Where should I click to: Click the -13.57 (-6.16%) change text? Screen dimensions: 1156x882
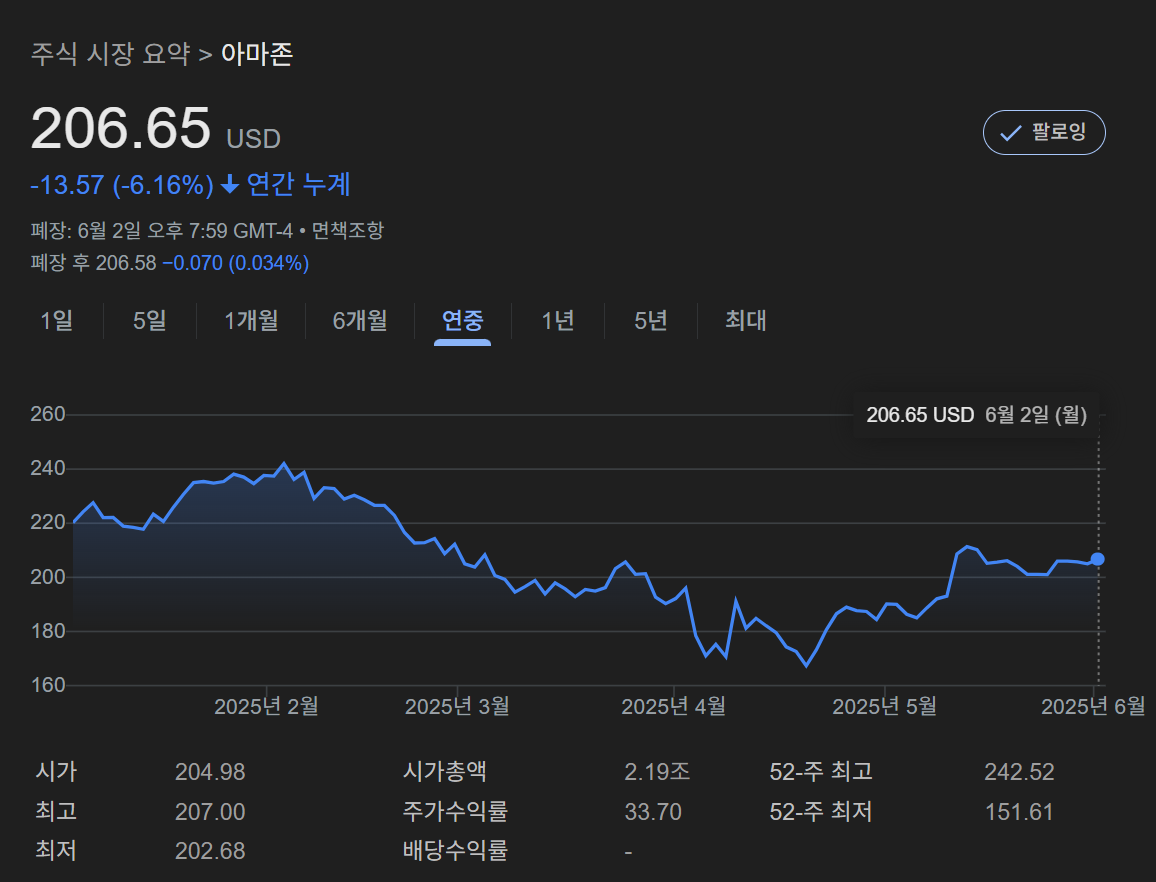click(x=122, y=184)
